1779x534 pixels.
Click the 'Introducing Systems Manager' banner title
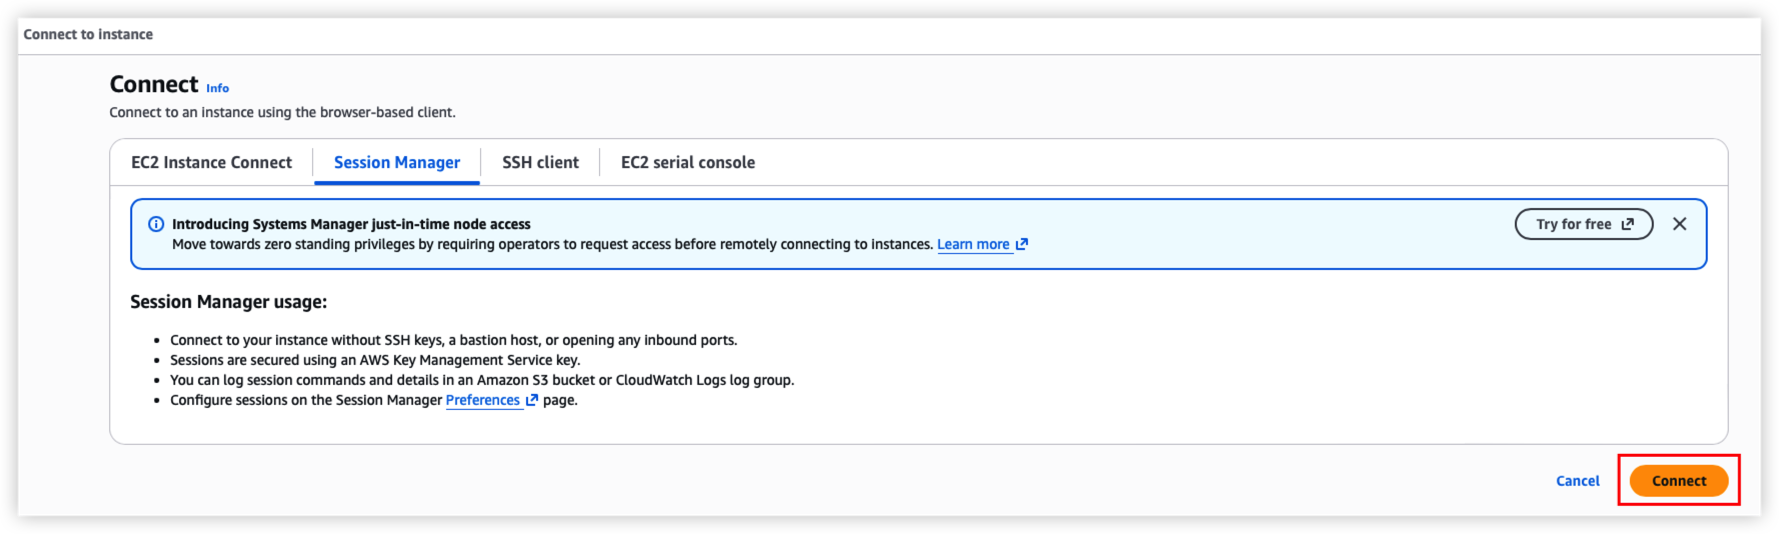351,224
